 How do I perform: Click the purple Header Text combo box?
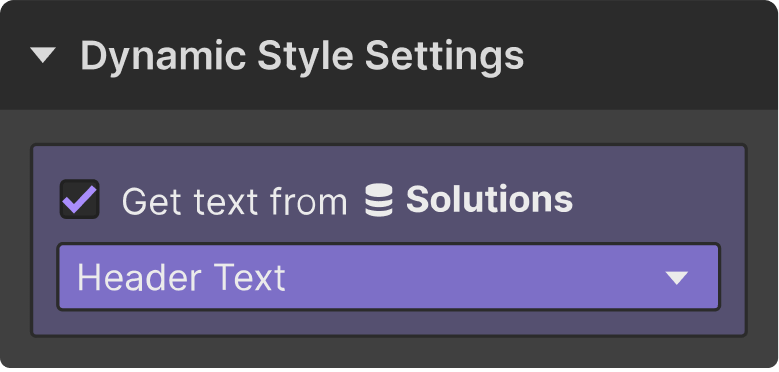[389, 277]
